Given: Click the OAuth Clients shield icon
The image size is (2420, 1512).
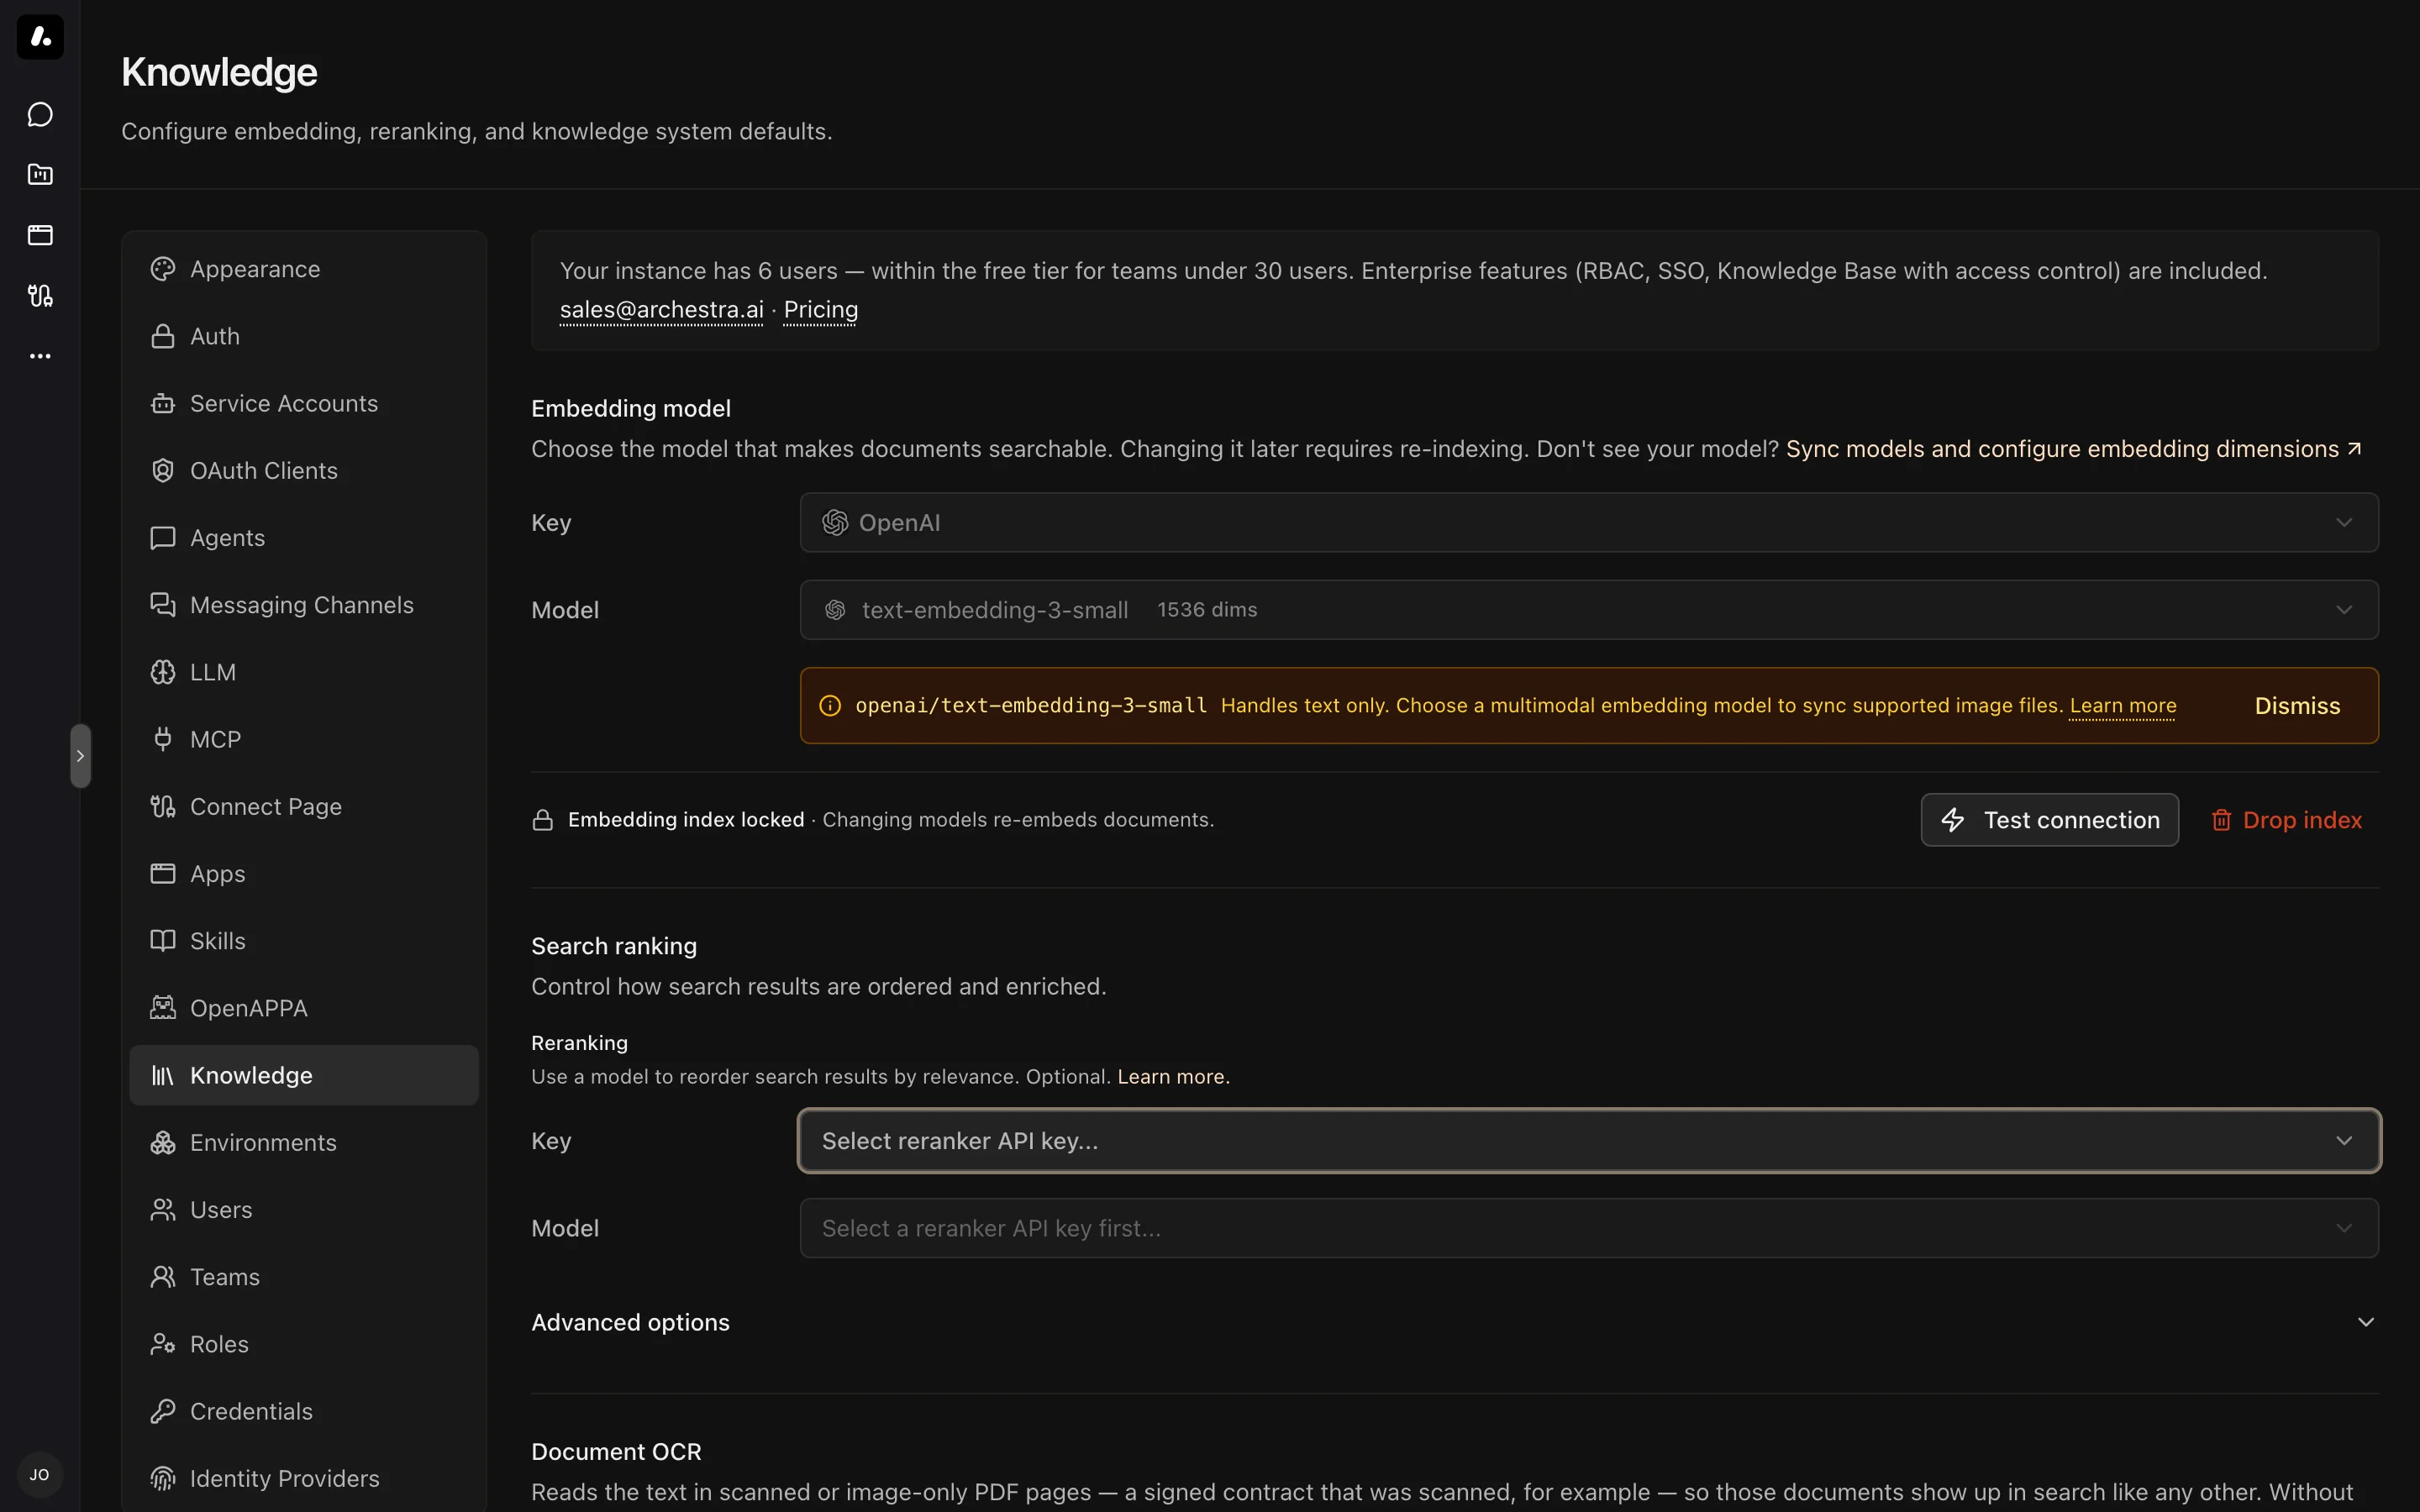Looking at the screenshot, I should point(163,470).
